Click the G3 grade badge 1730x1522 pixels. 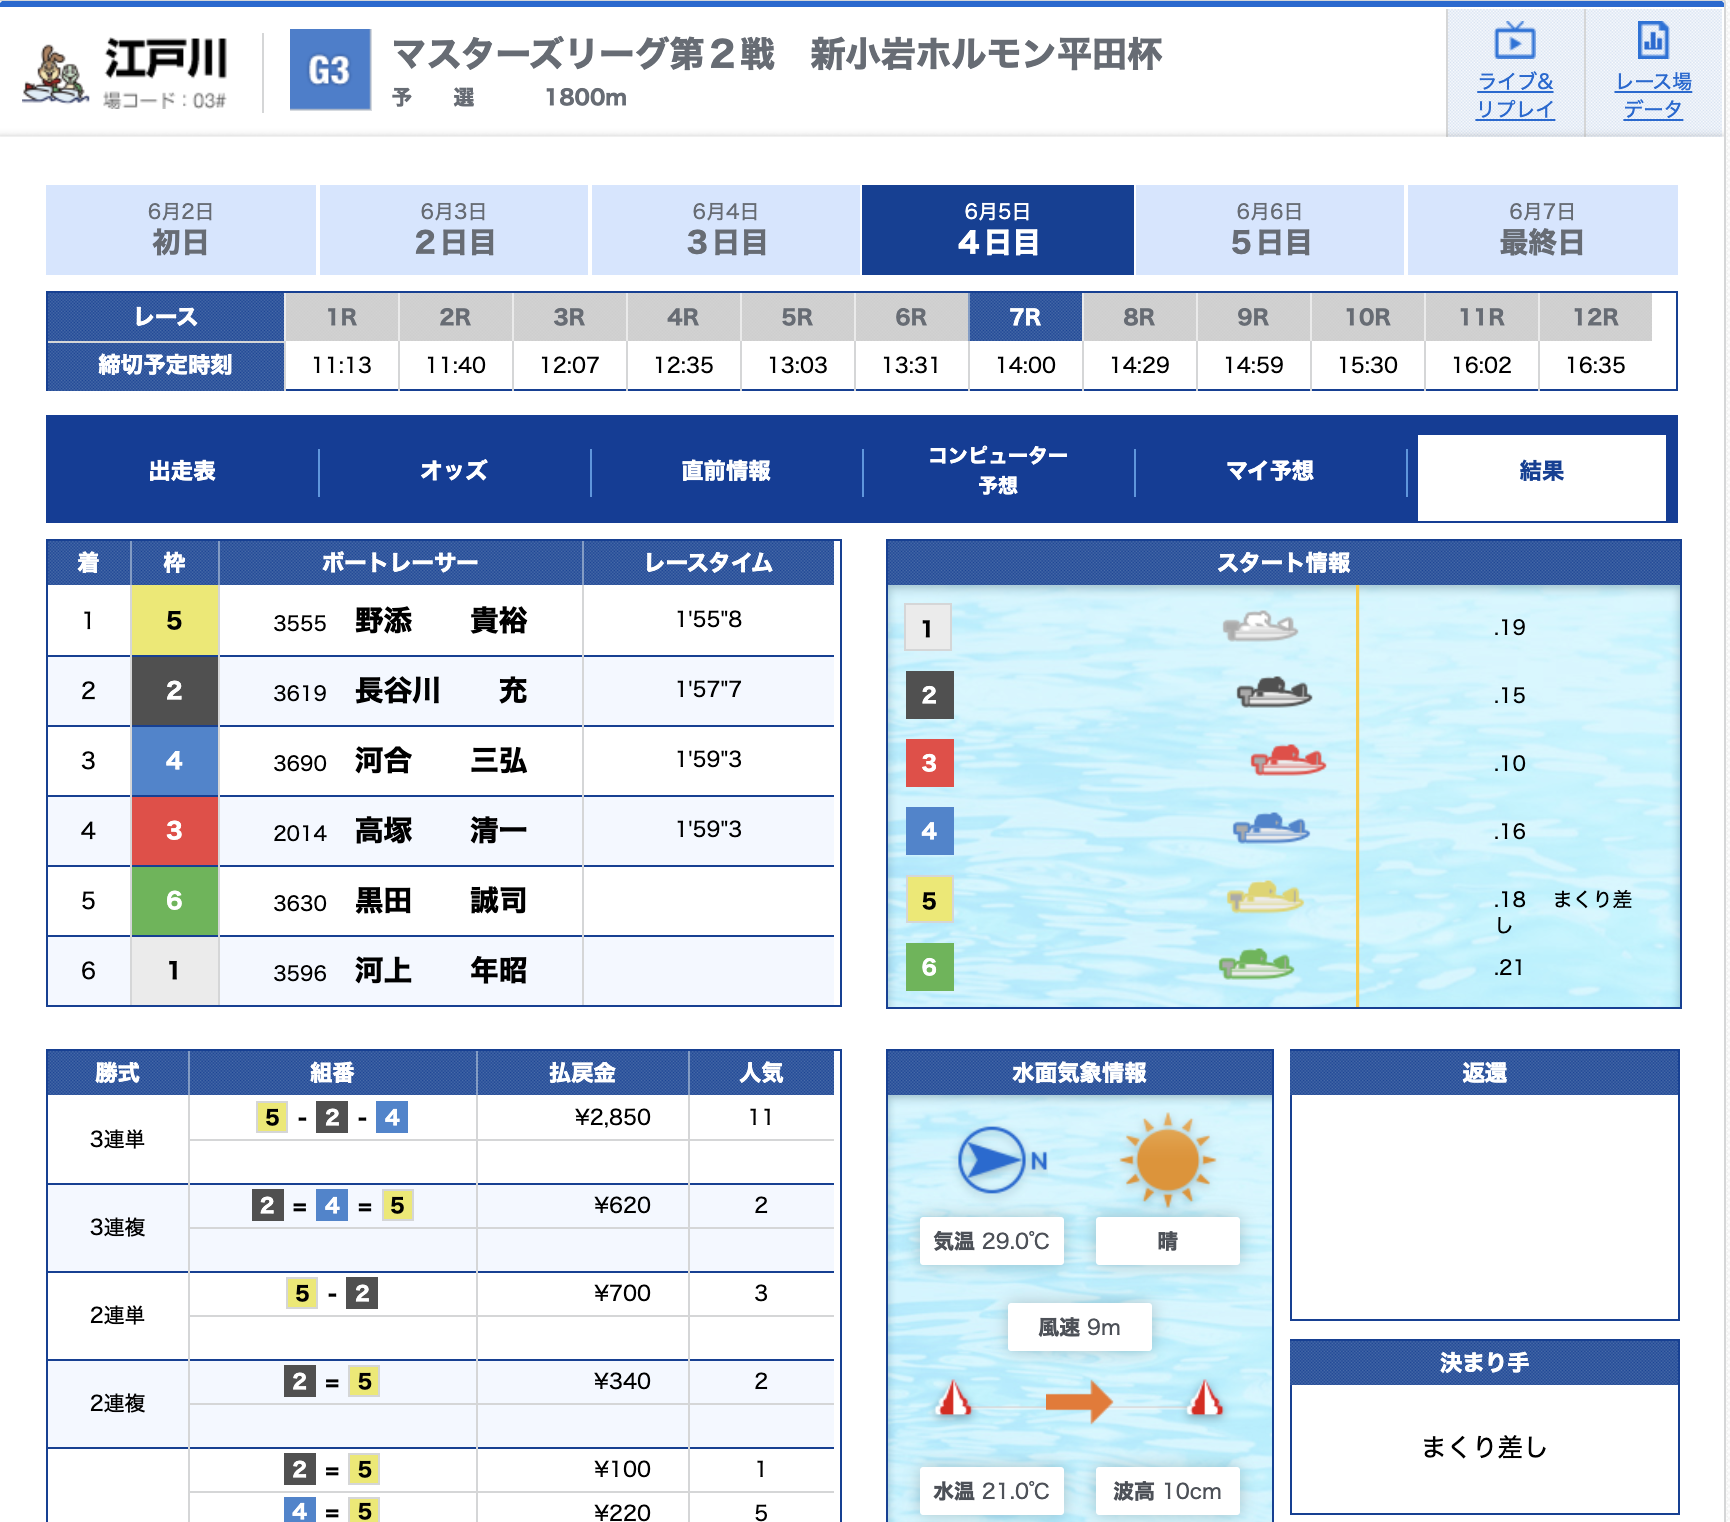[329, 70]
